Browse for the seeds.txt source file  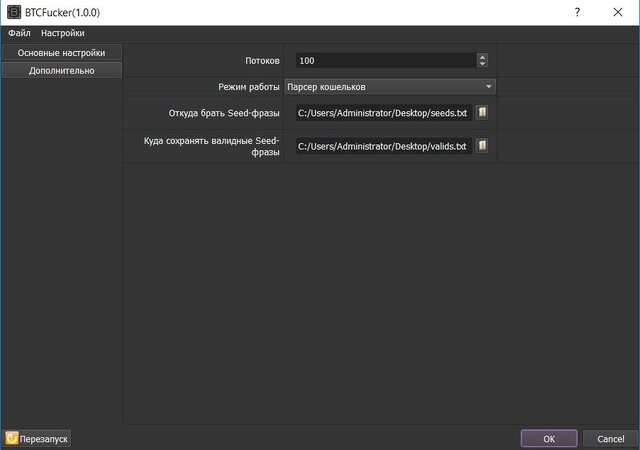482,112
